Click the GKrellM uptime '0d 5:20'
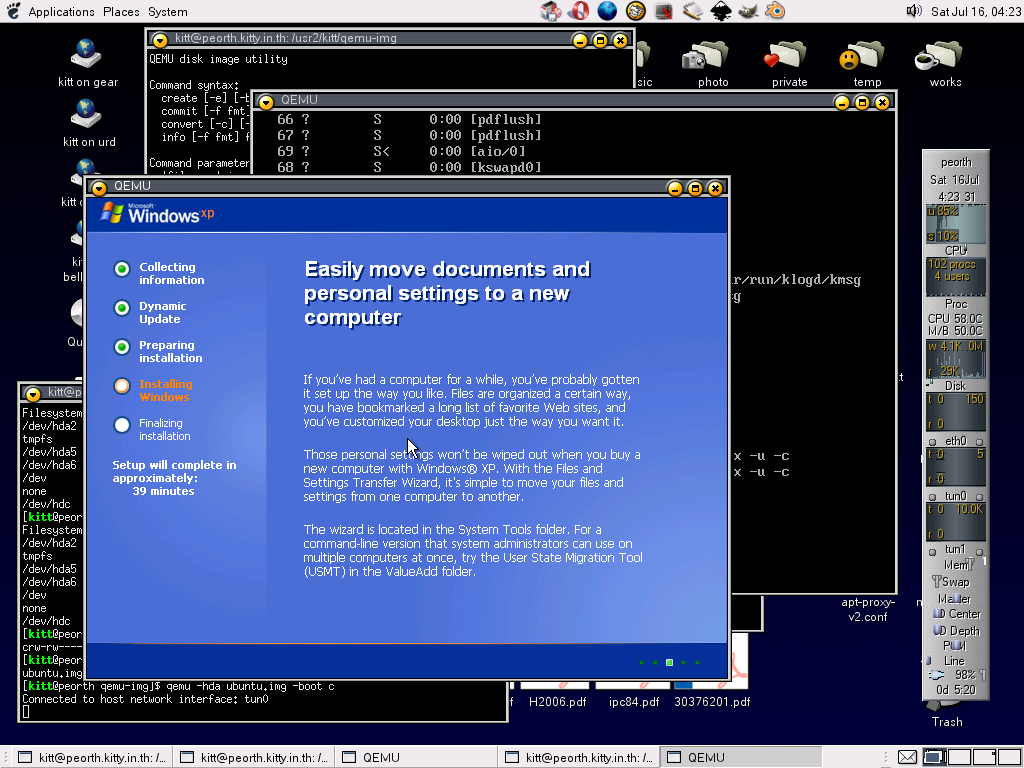 (956, 690)
